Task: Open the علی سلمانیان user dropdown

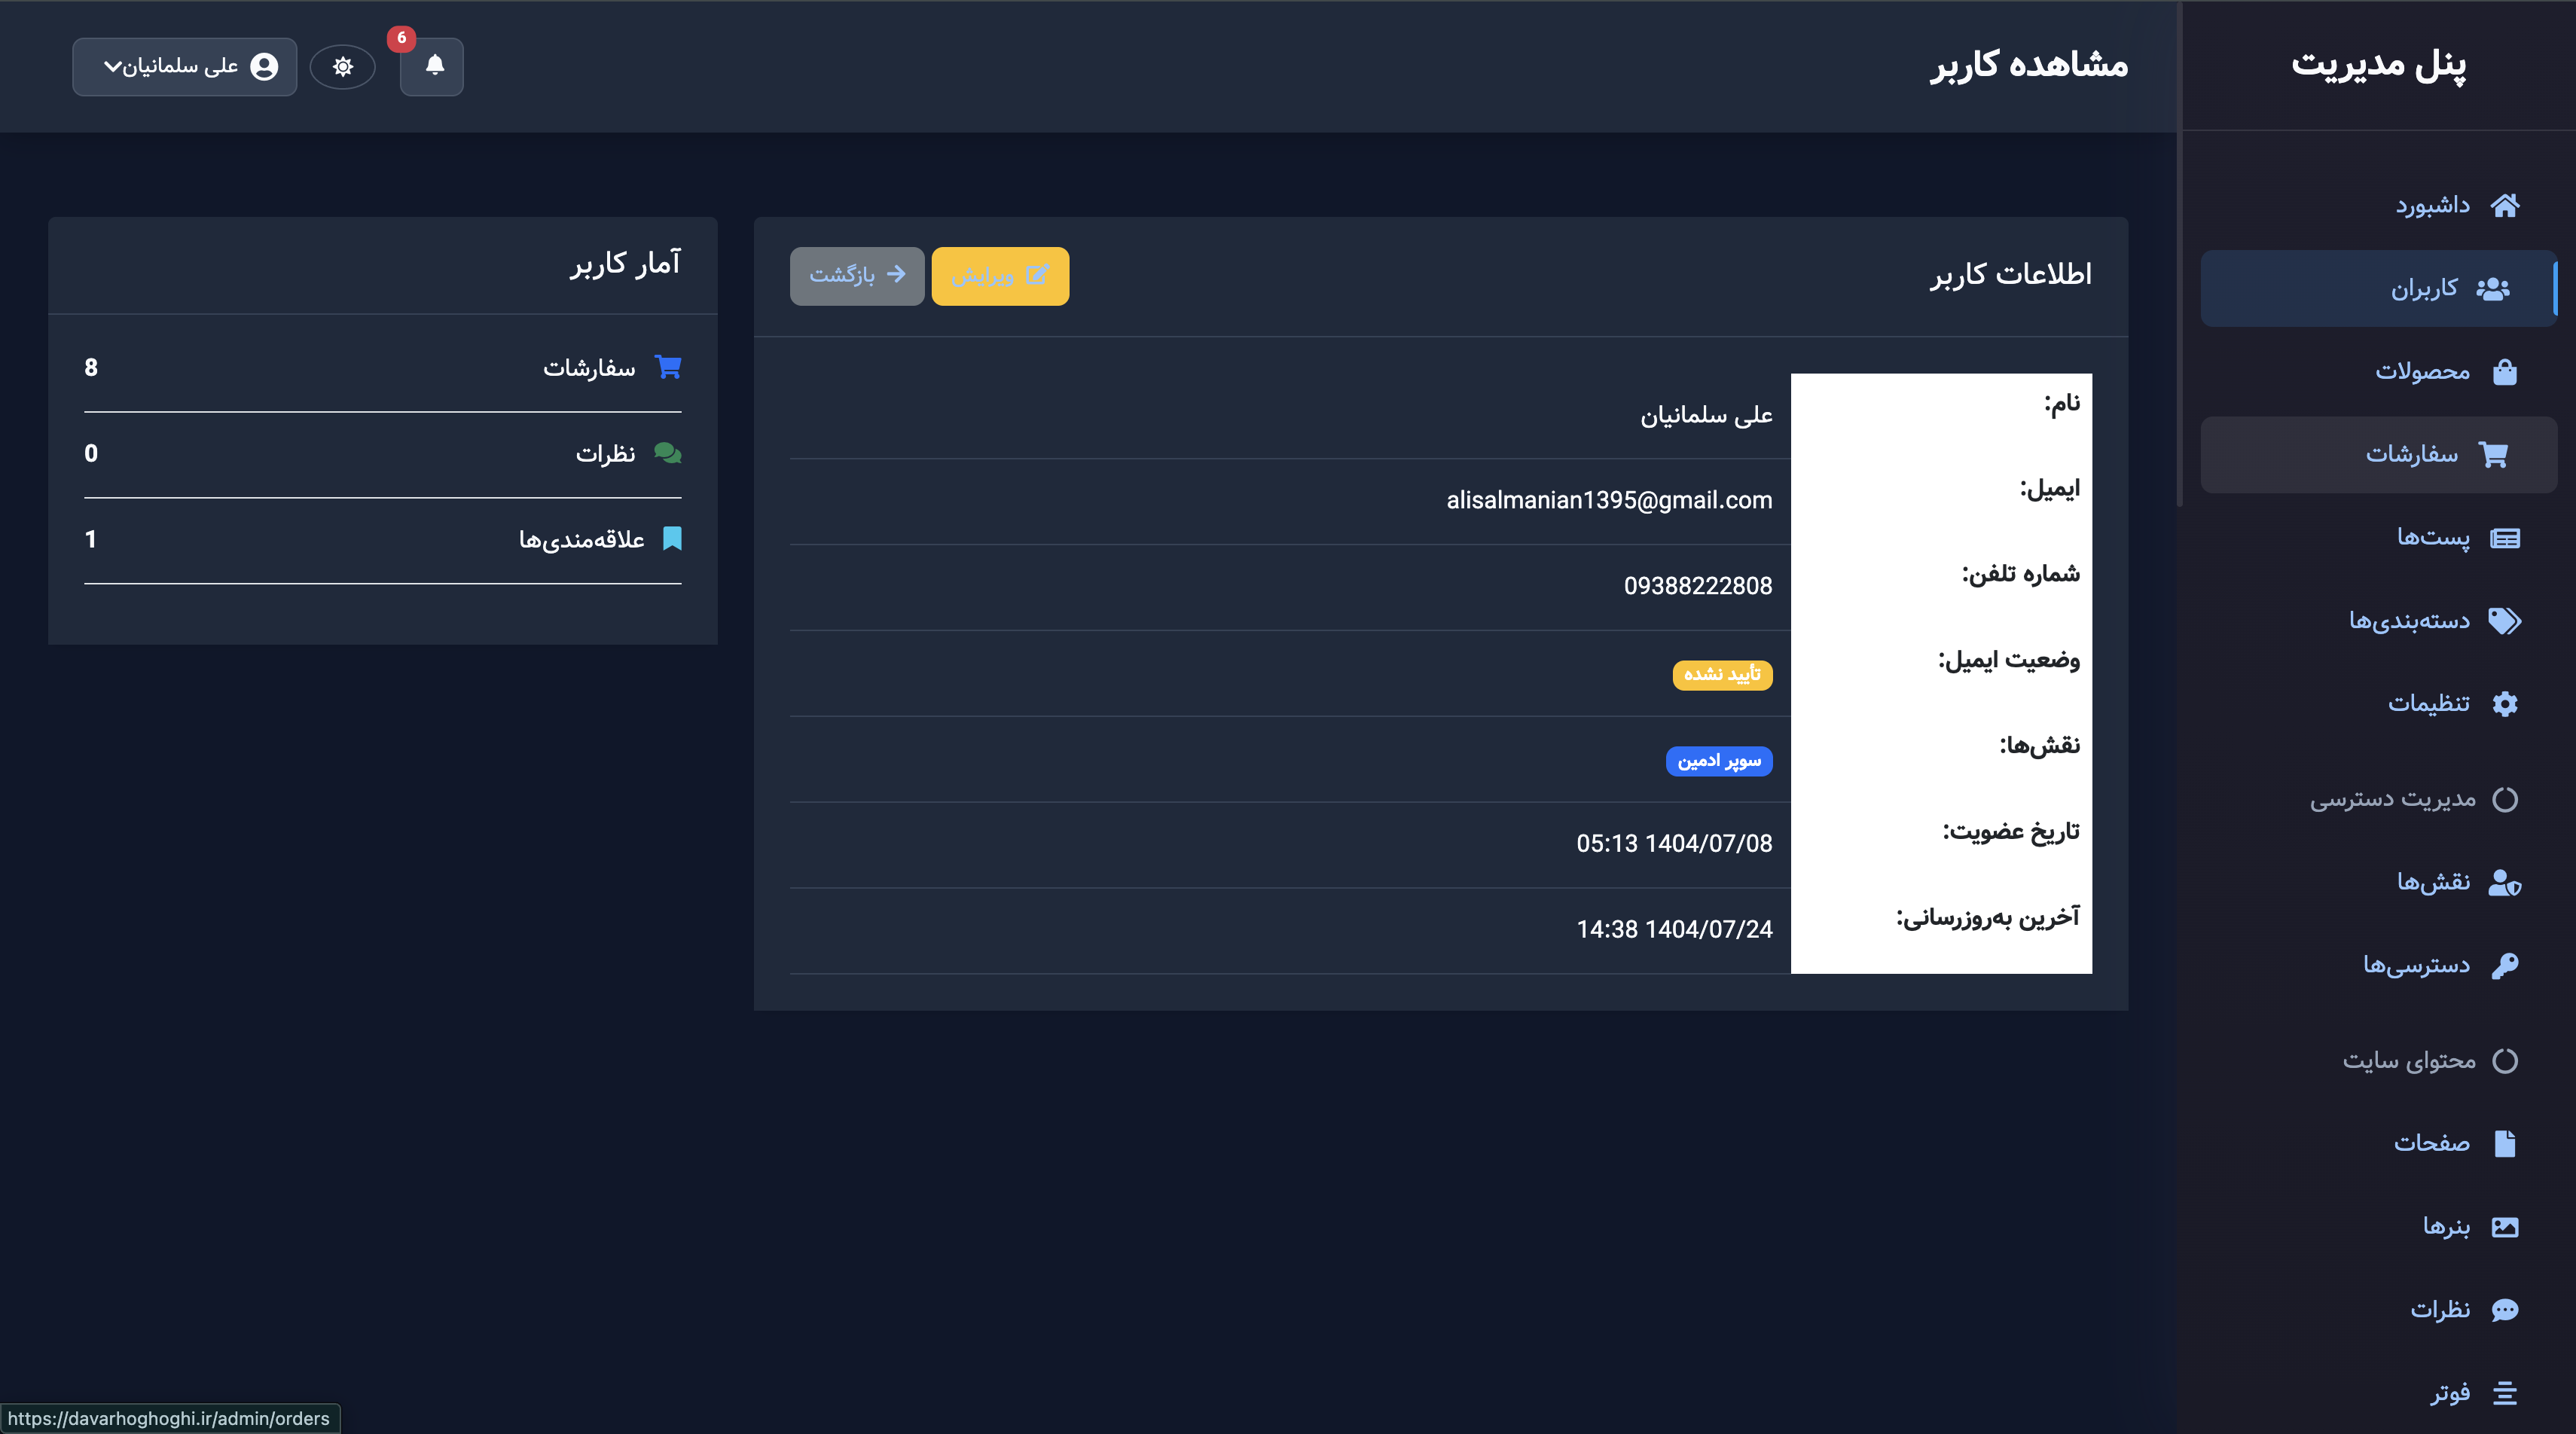Action: (185, 67)
